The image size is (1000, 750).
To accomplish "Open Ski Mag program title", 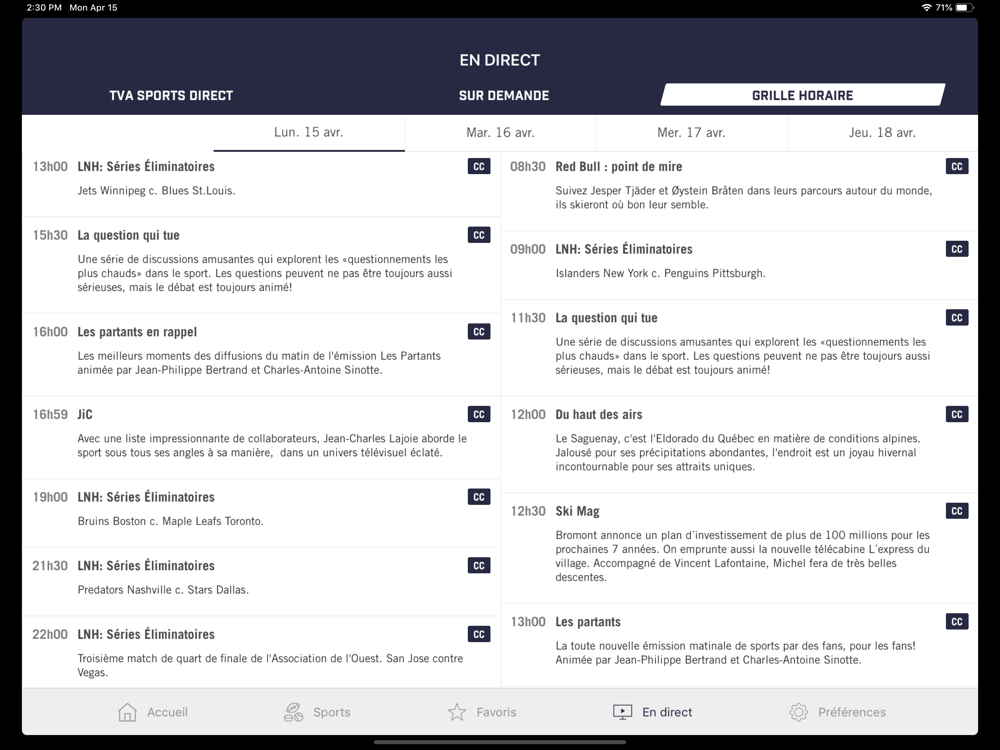I will (577, 511).
